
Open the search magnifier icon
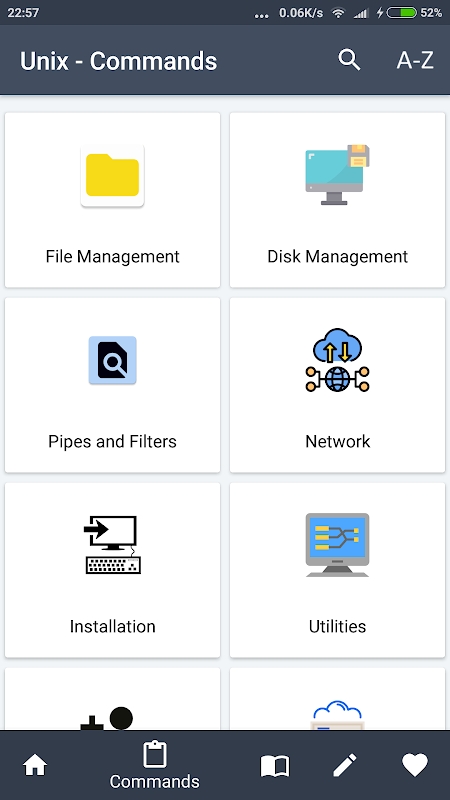pos(349,60)
